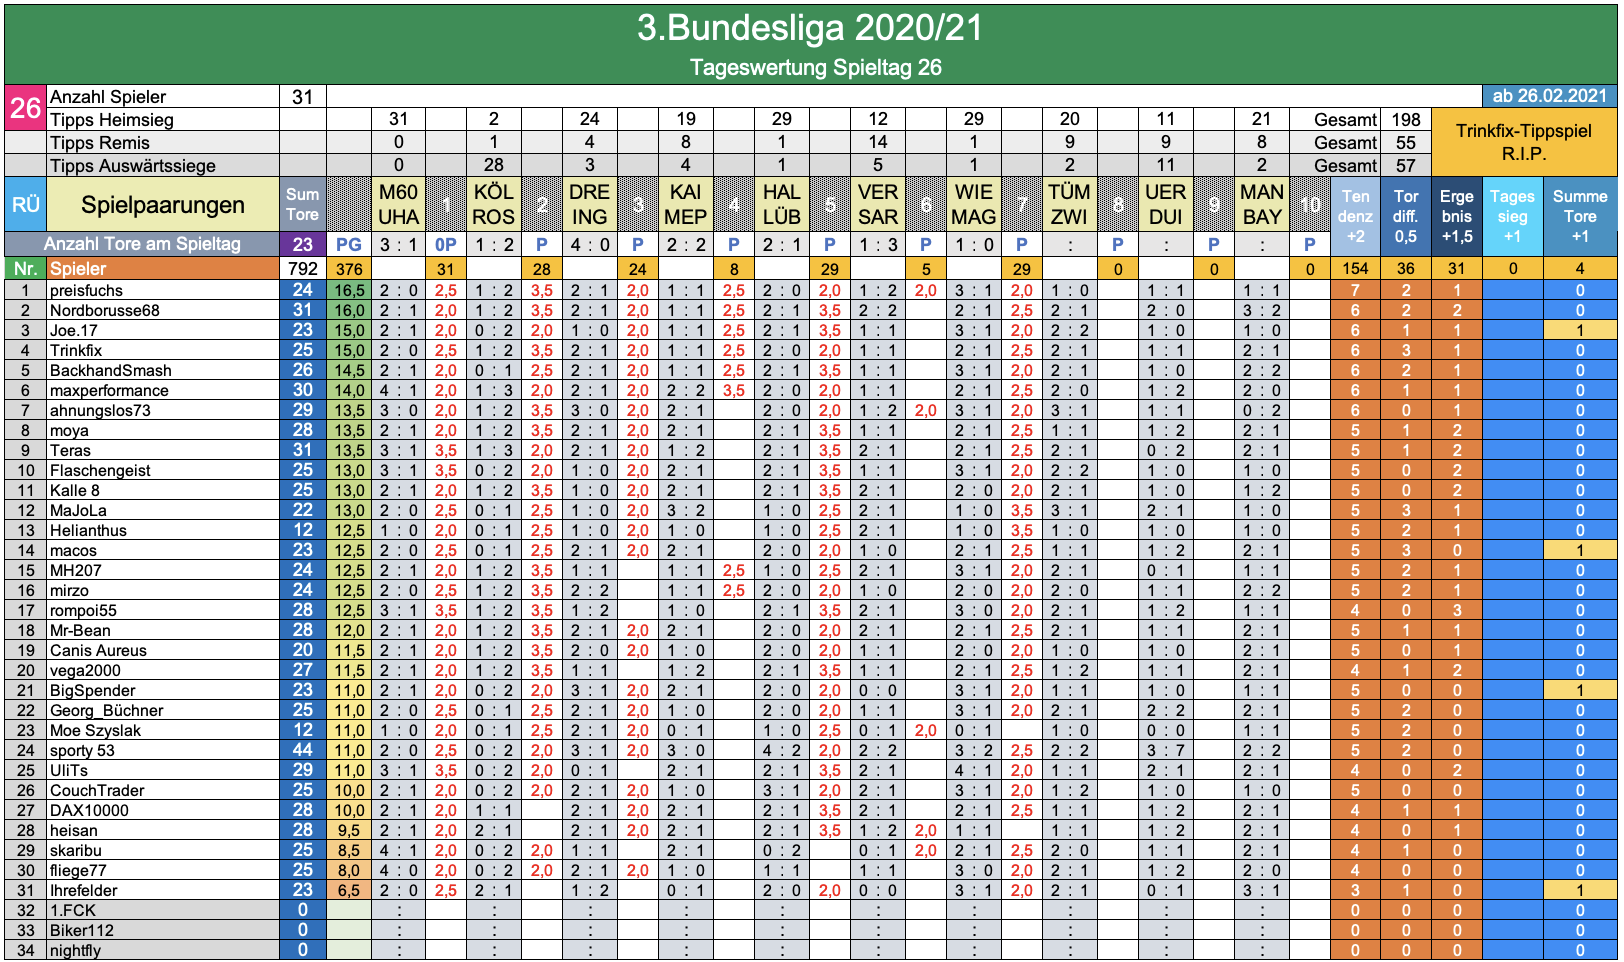Image resolution: width=1624 pixels, height=962 pixels.
Task: Select player name 'fliege77'
Action: tap(78, 871)
